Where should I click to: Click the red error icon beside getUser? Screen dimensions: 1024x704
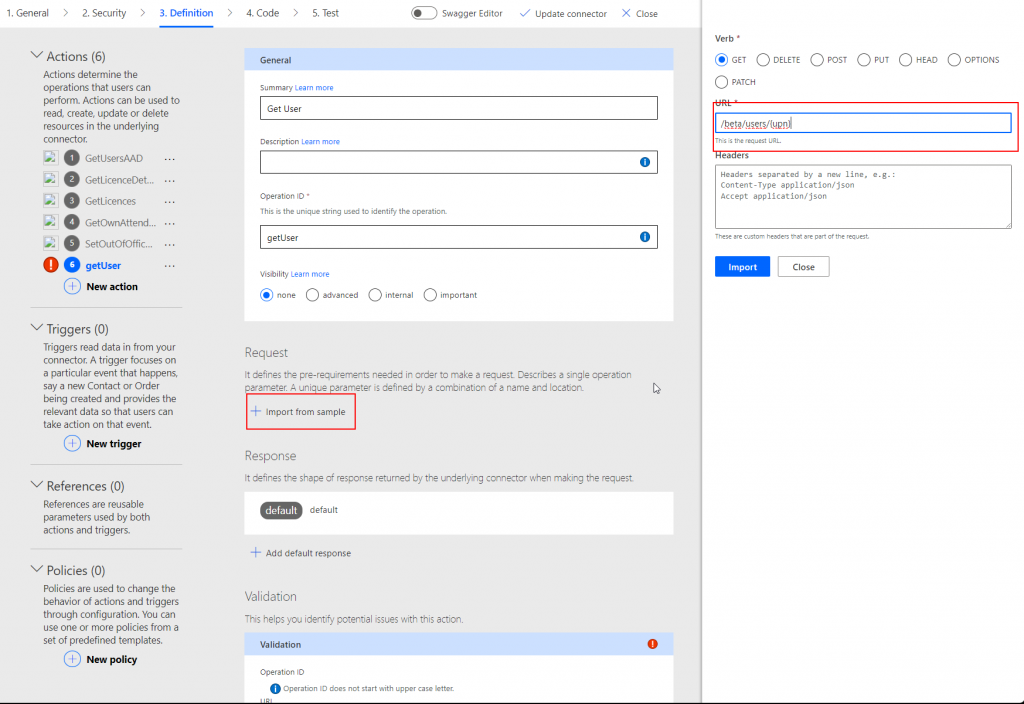[51, 265]
